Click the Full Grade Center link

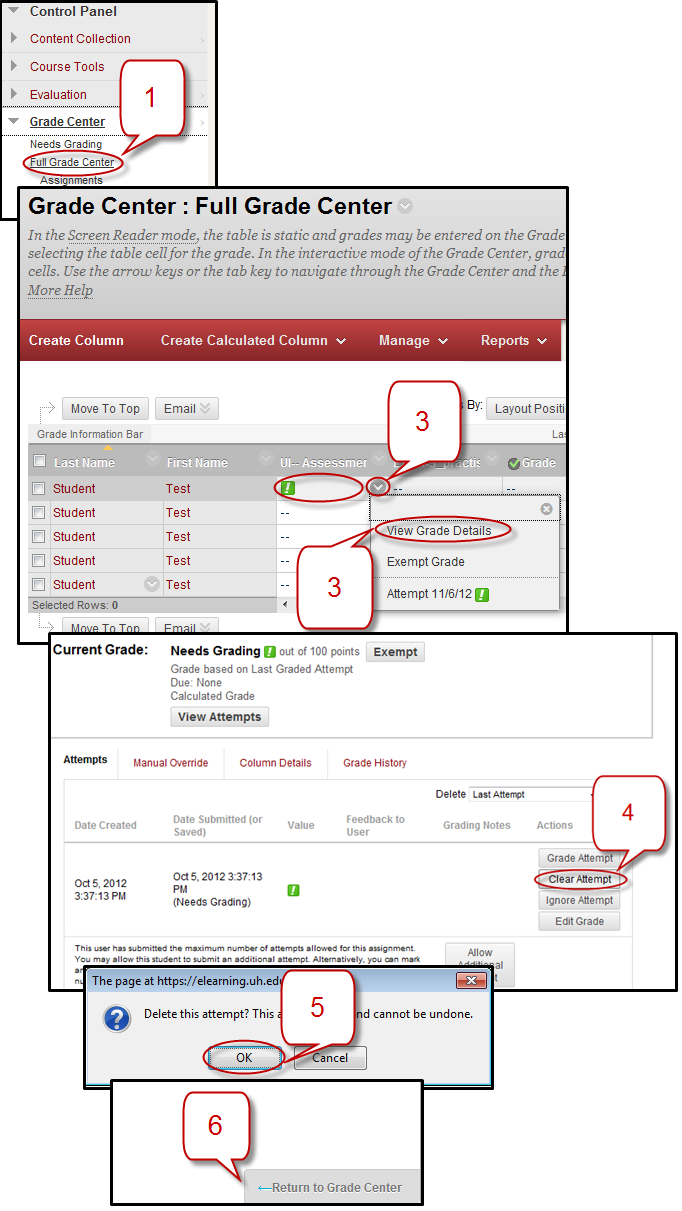71,162
